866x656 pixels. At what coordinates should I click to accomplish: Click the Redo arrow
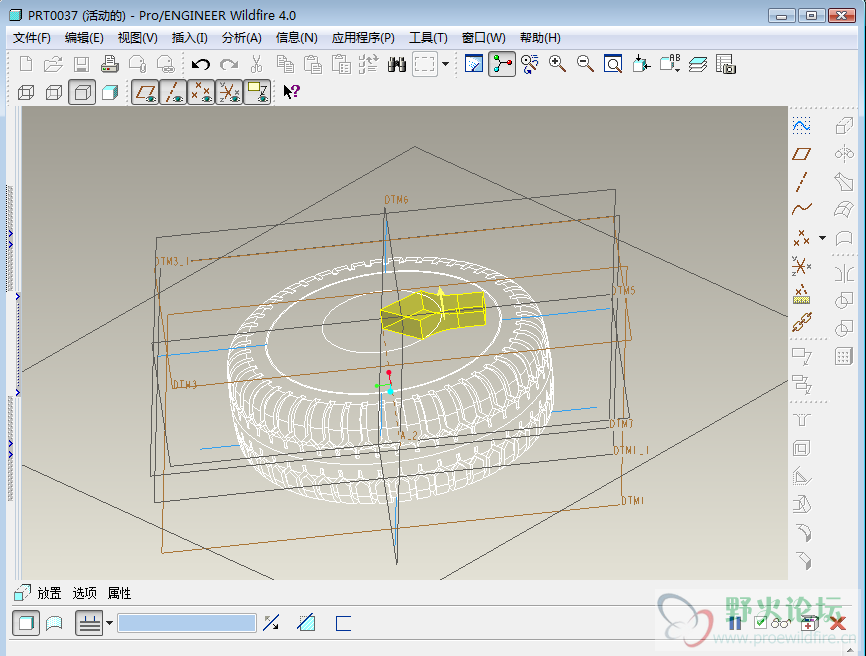[229, 65]
